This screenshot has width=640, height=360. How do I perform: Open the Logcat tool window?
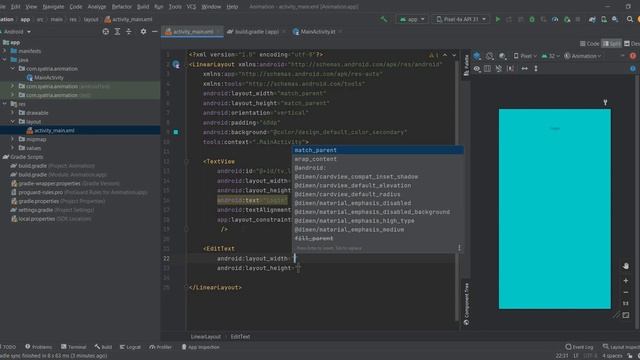(130, 347)
